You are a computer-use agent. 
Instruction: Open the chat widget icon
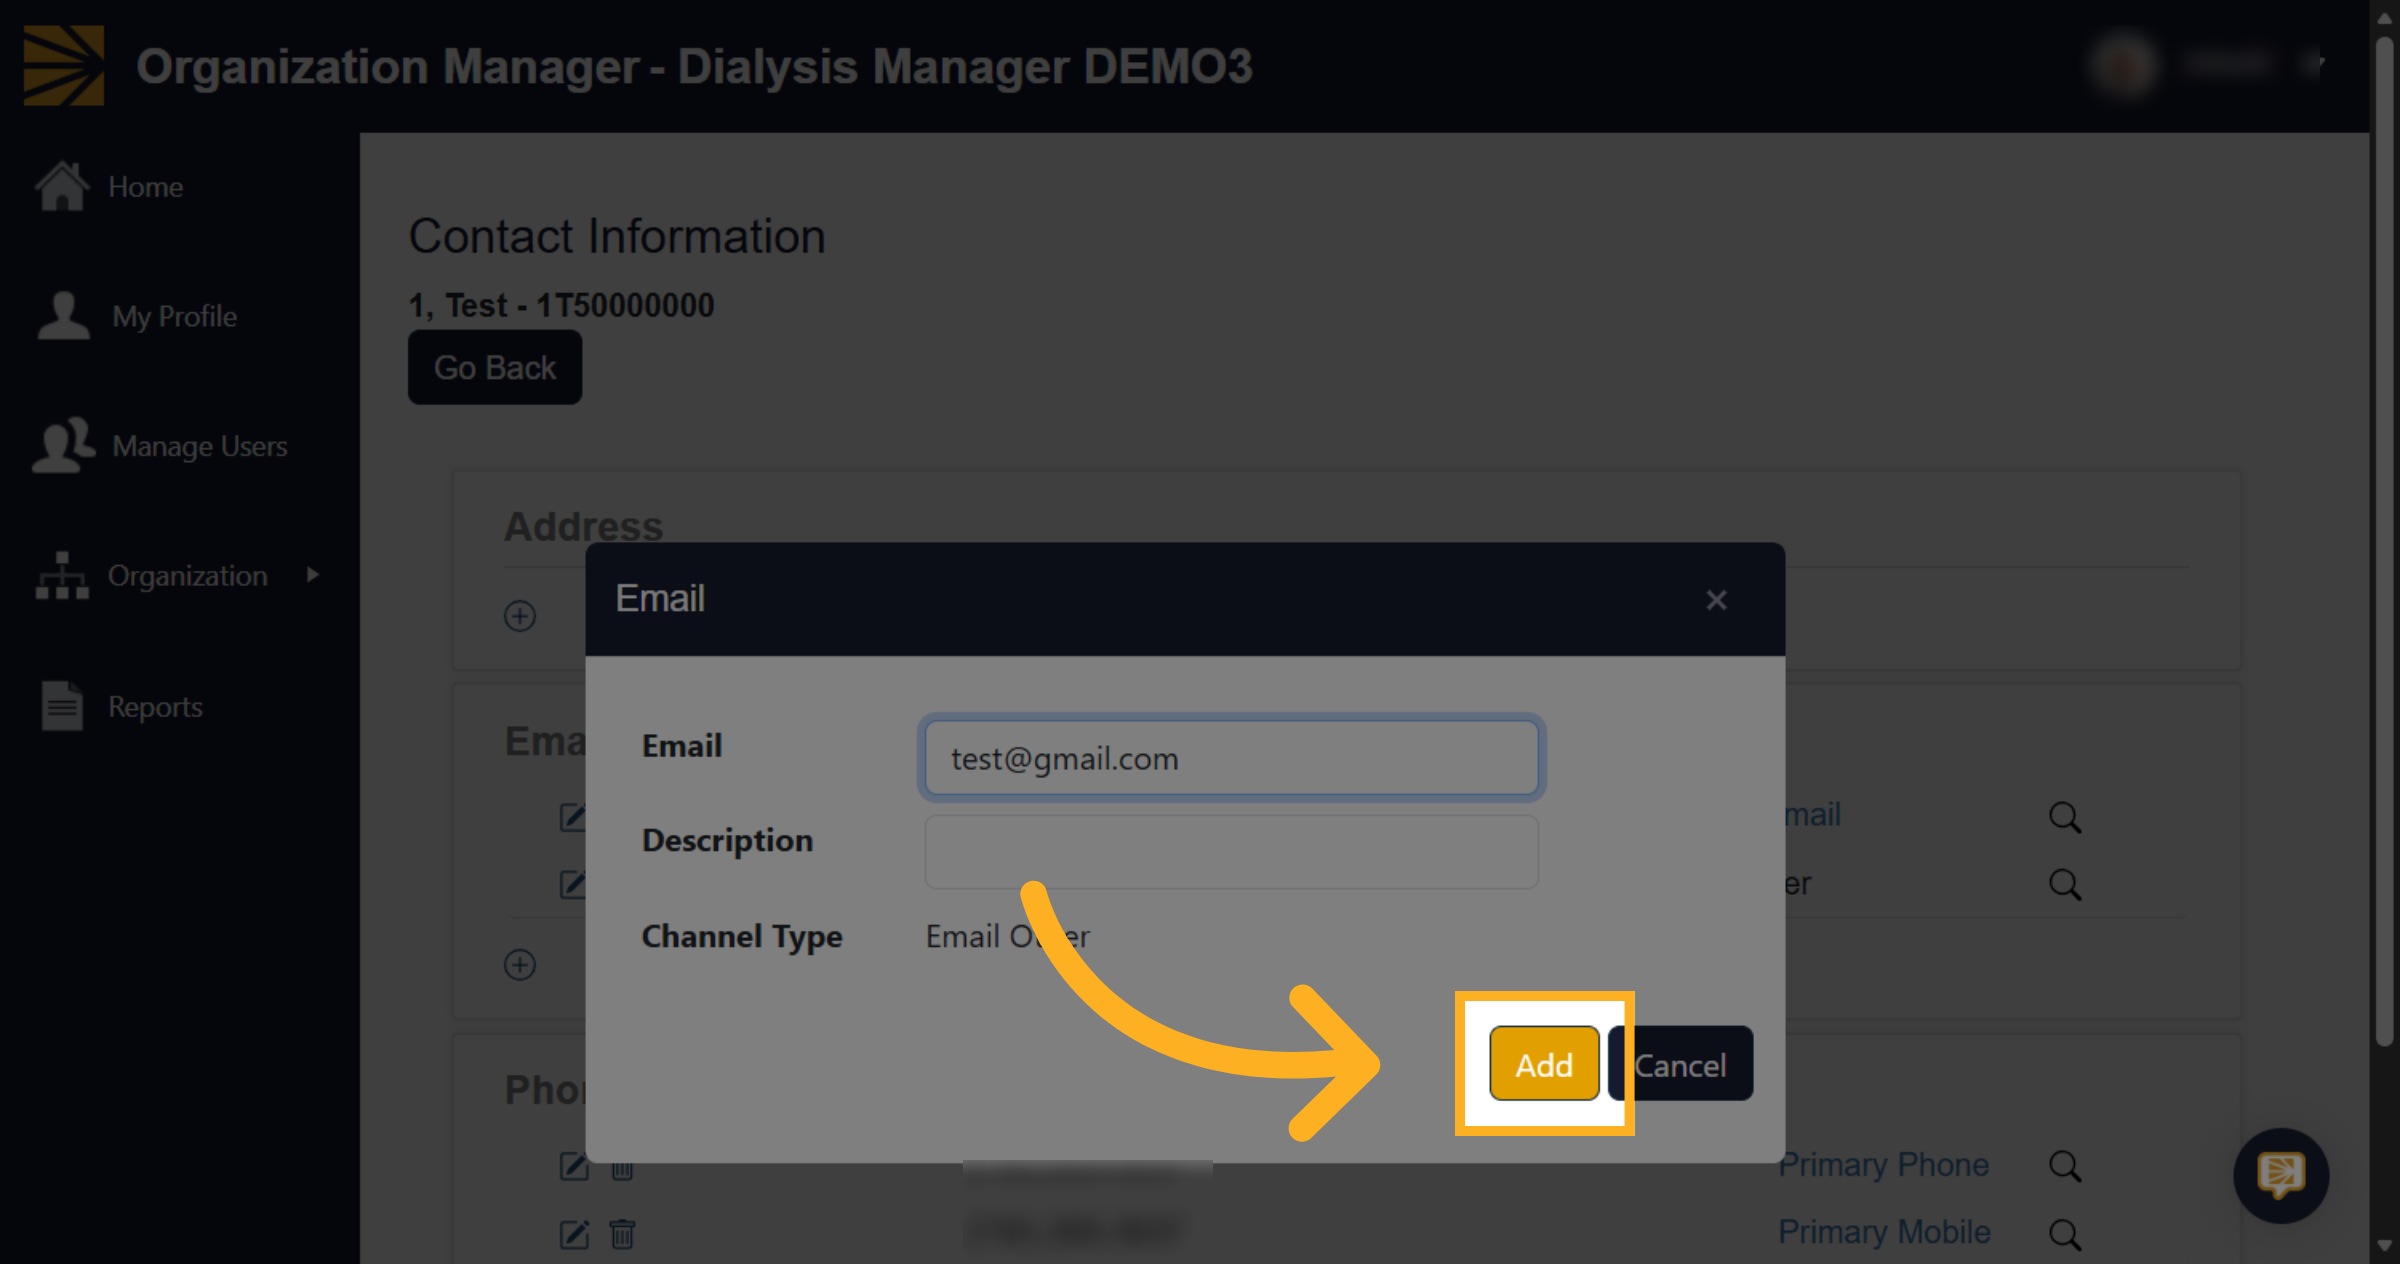click(2281, 1175)
